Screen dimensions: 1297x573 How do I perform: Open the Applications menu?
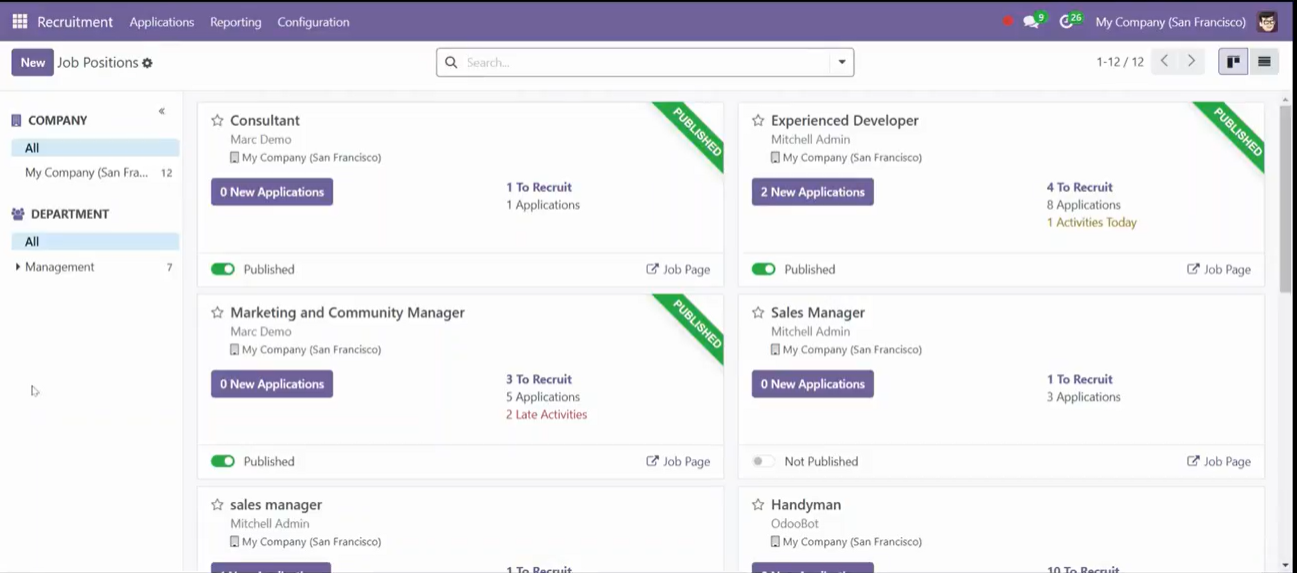pyautogui.click(x=162, y=21)
